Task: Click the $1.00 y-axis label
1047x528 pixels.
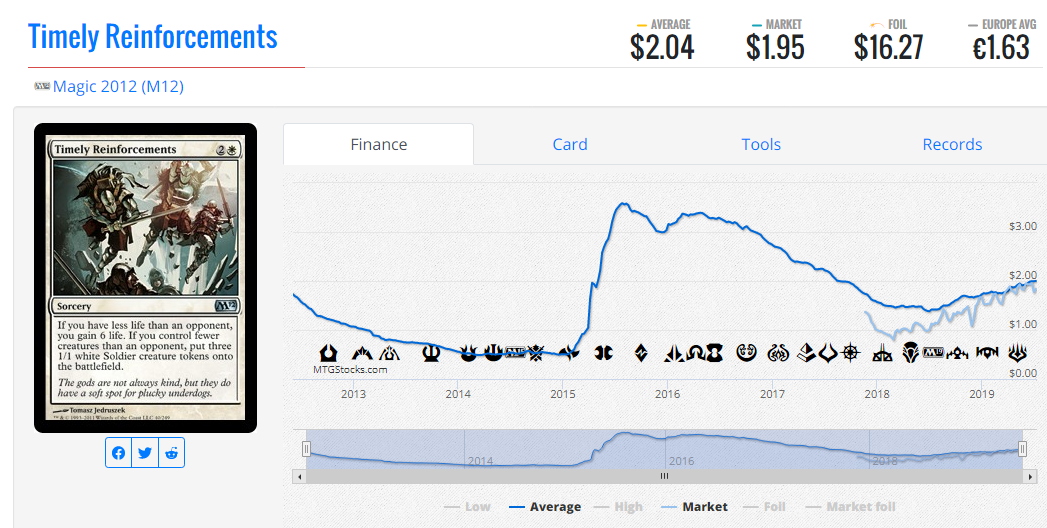Action: (1023, 324)
